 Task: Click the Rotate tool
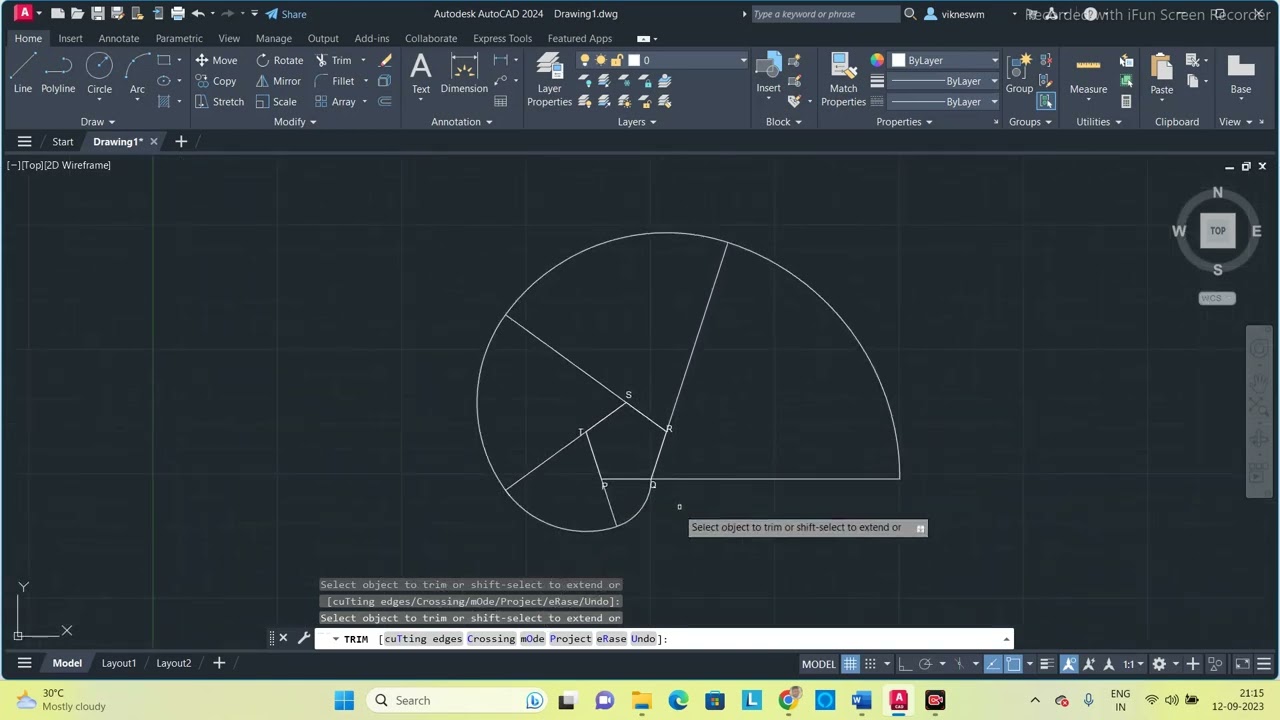point(279,60)
